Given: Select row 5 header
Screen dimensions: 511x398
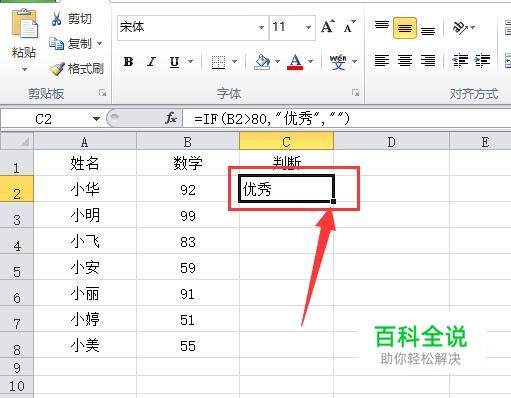Looking at the screenshot, I should coord(17,266).
